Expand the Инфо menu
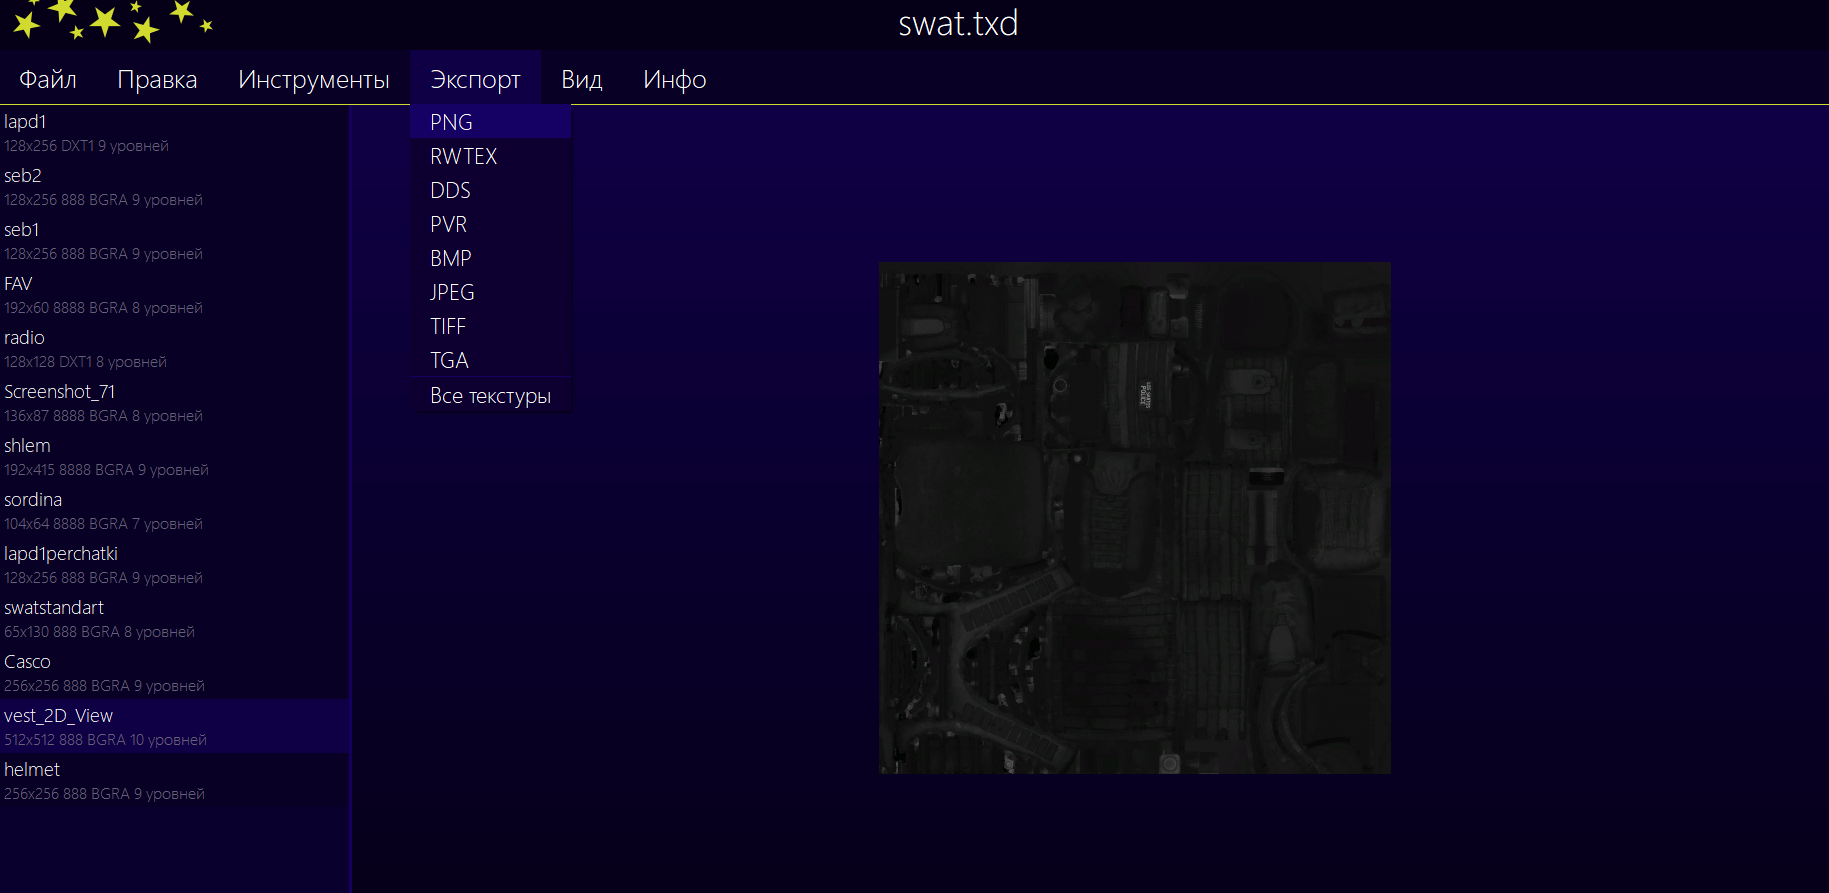 tap(674, 79)
